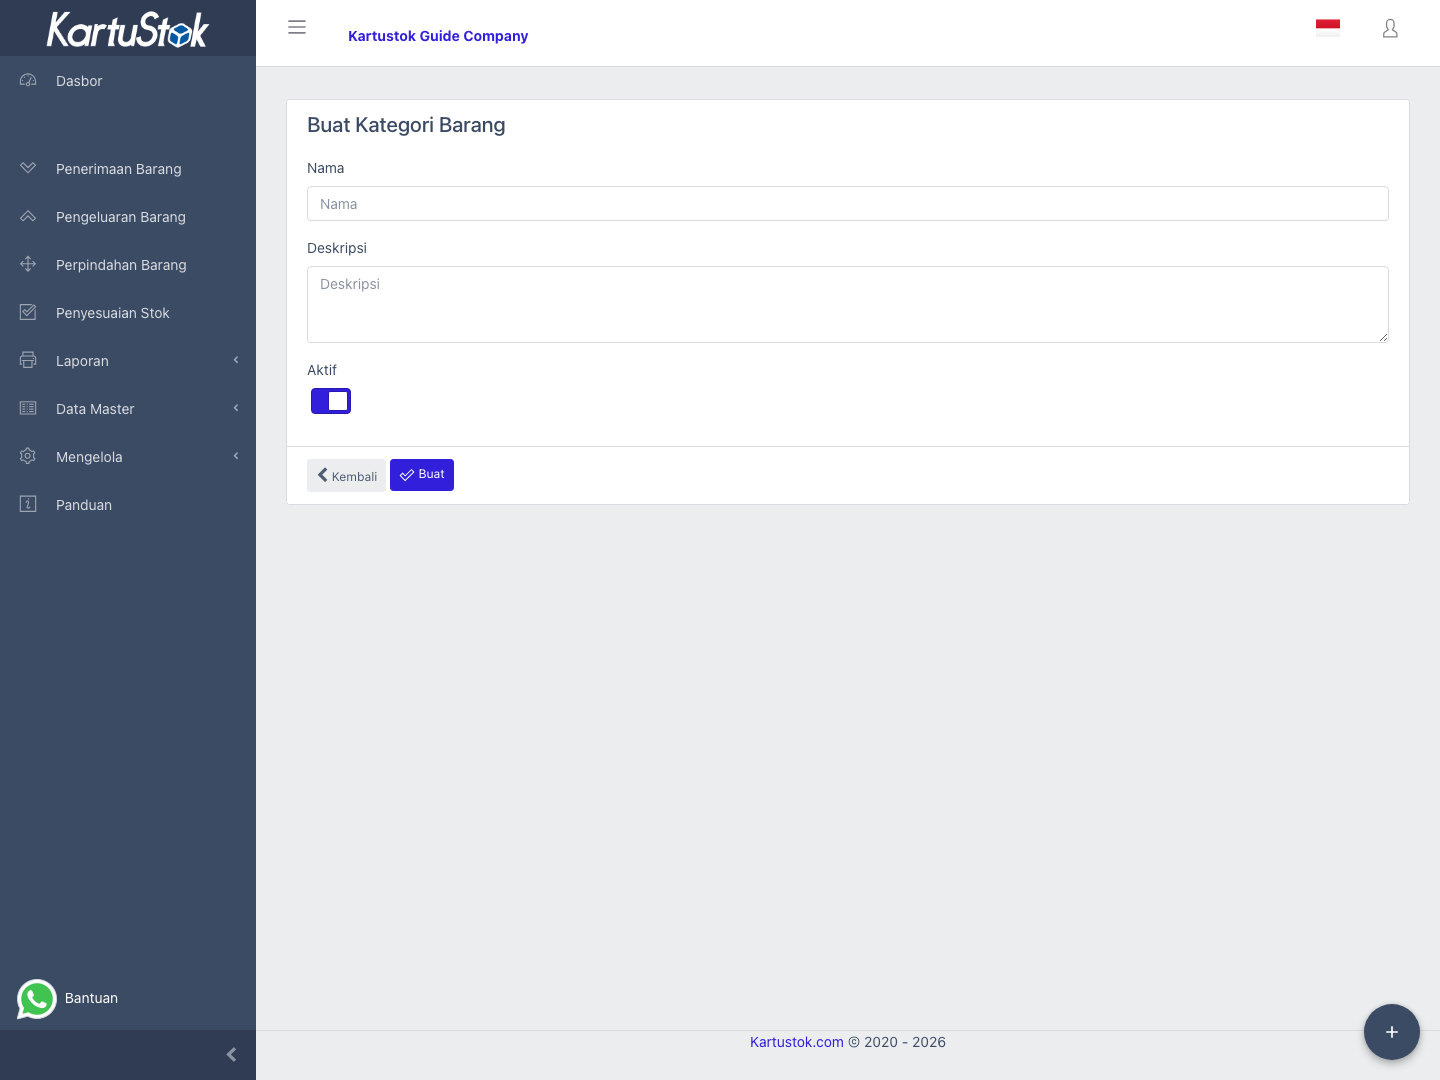The image size is (1440, 1080).
Task: Click the Penerimaan Barang arrow icon
Action: pyautogui.click(x=28, y=168)
